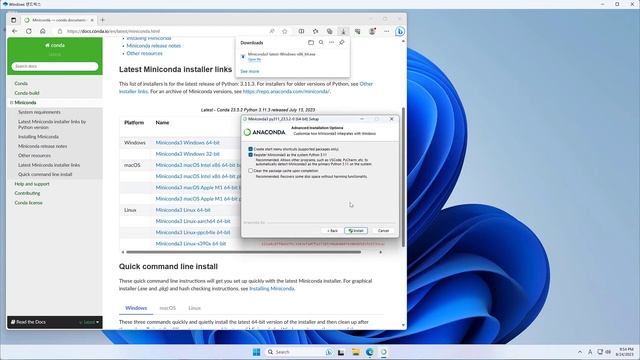Viewport: 640px width, 360px height.
Task: Add this page to favorites
Action: coord(285,31)
